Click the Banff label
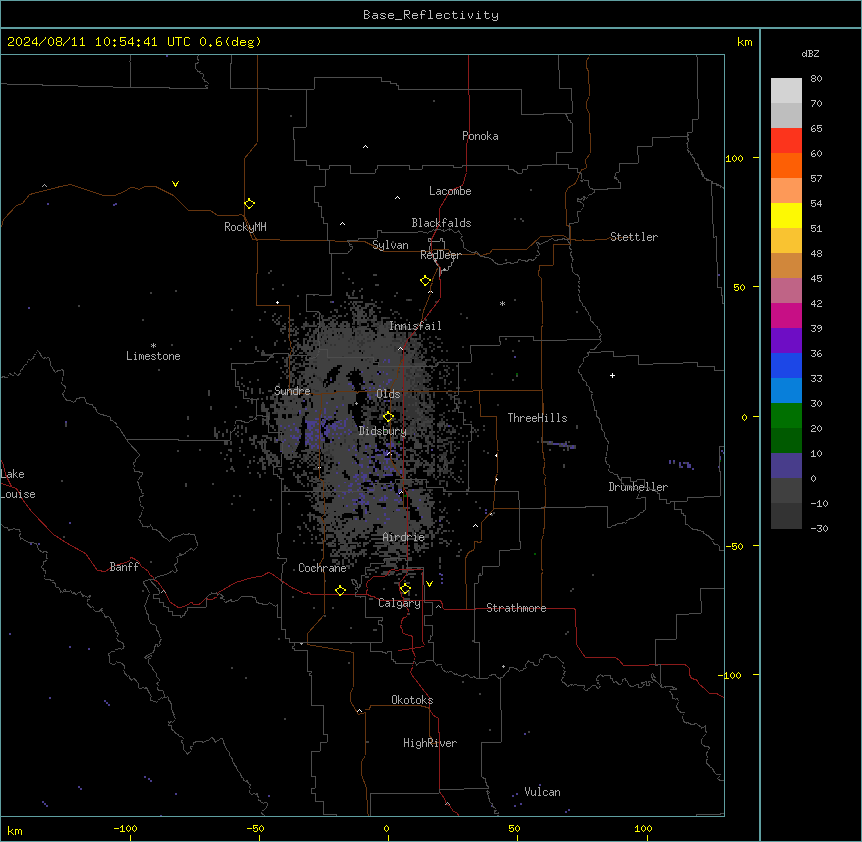Image resolution: width=862 pixels, height=842 pixels. (124, 567)
